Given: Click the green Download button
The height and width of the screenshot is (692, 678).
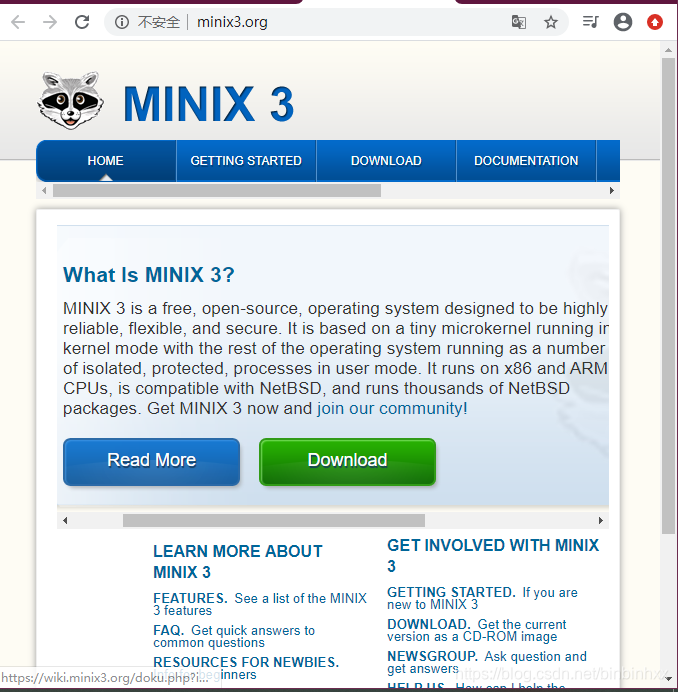Looking at the screenshot, I should click(x=347, y=462).
